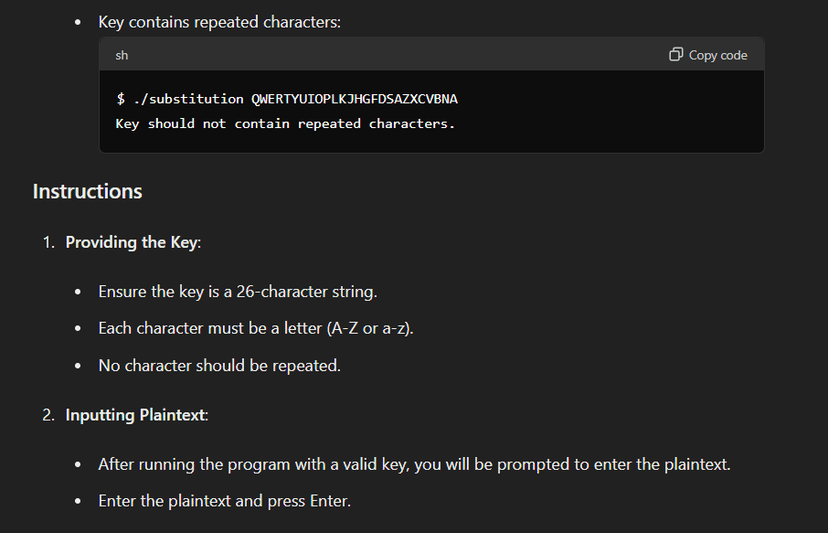Click the repeated characters error output line
Viewport: 828px width, 533px height.
point(285,124)
